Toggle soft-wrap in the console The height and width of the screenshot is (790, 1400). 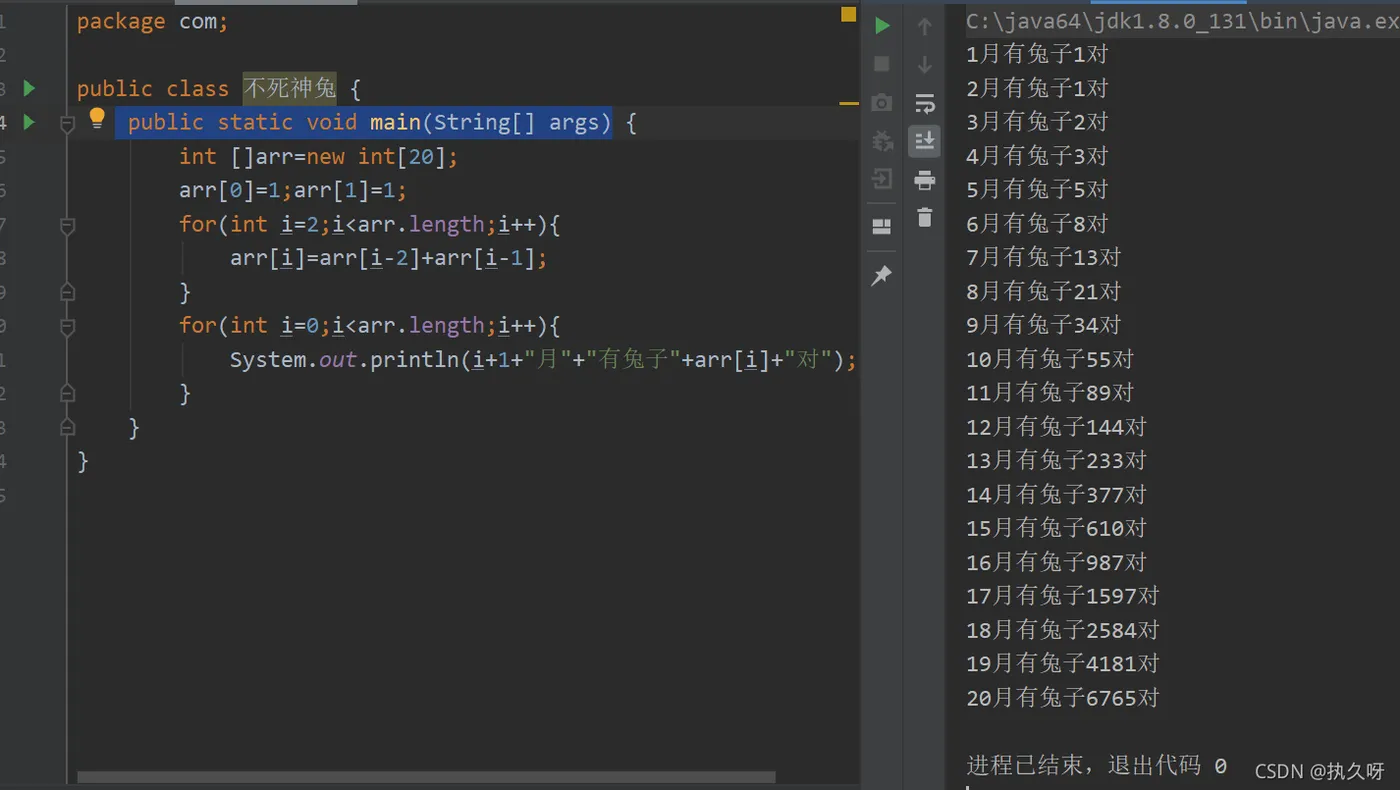pos(924,103)
